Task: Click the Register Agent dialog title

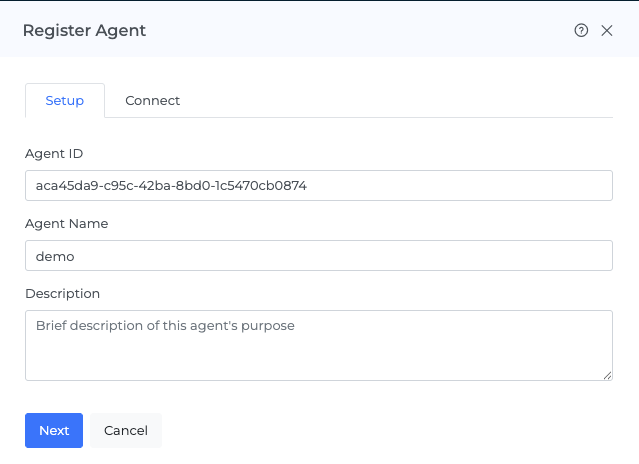Action: 84,31
